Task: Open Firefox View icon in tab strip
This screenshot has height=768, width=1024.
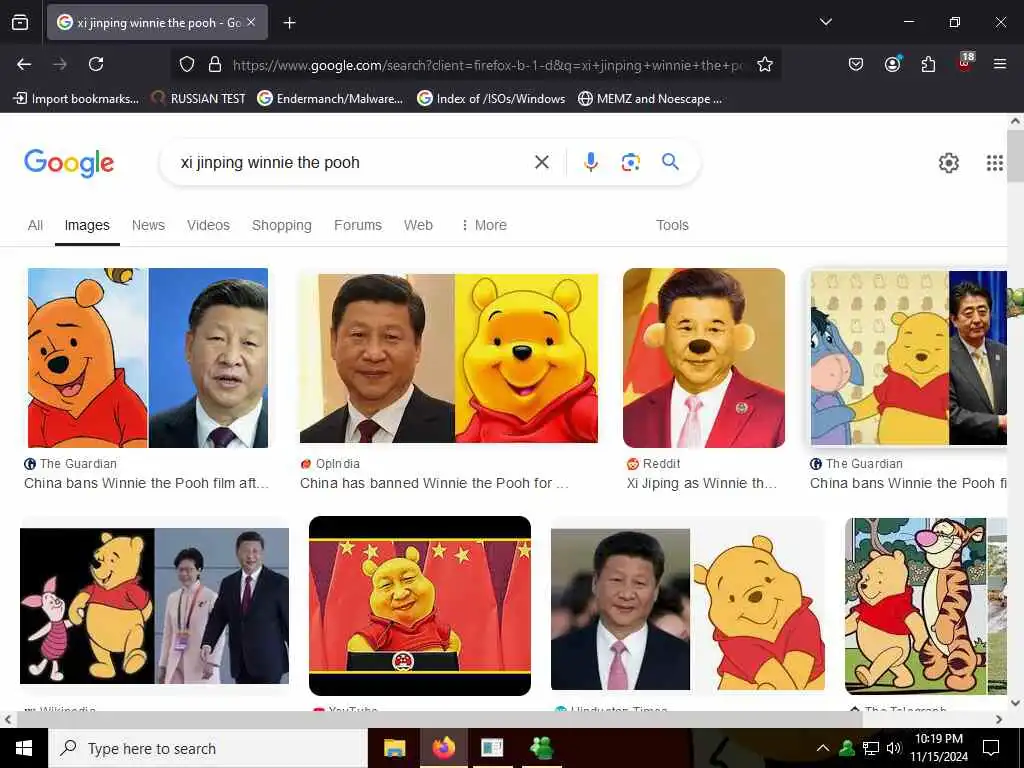Action: click(x=20, y=22)
